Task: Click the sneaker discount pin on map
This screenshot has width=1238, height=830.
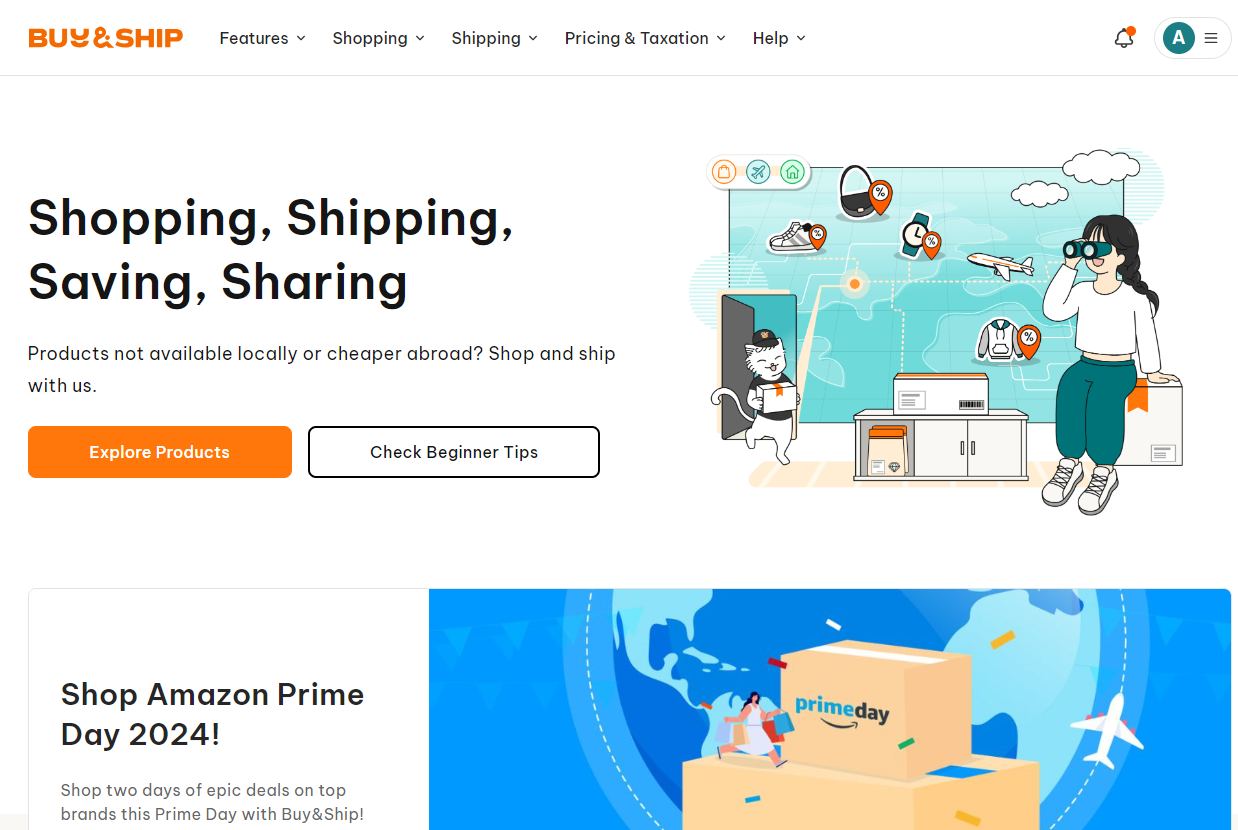Action: click(818, 237)
